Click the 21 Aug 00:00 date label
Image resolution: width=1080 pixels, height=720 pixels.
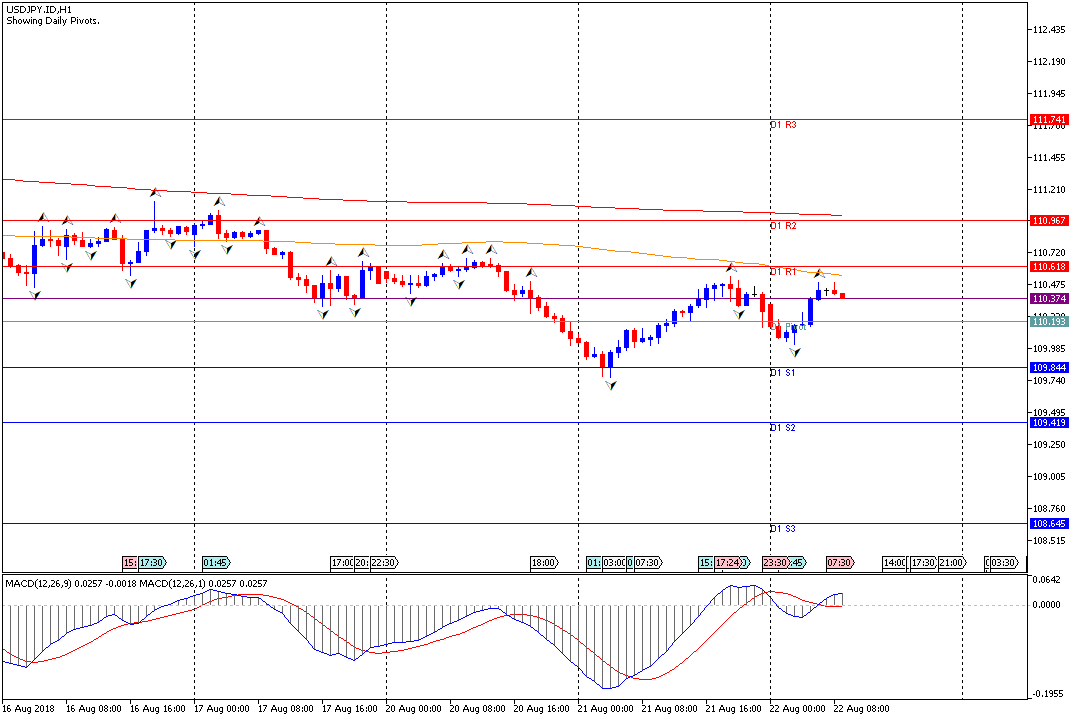click(x=606, y=709)
